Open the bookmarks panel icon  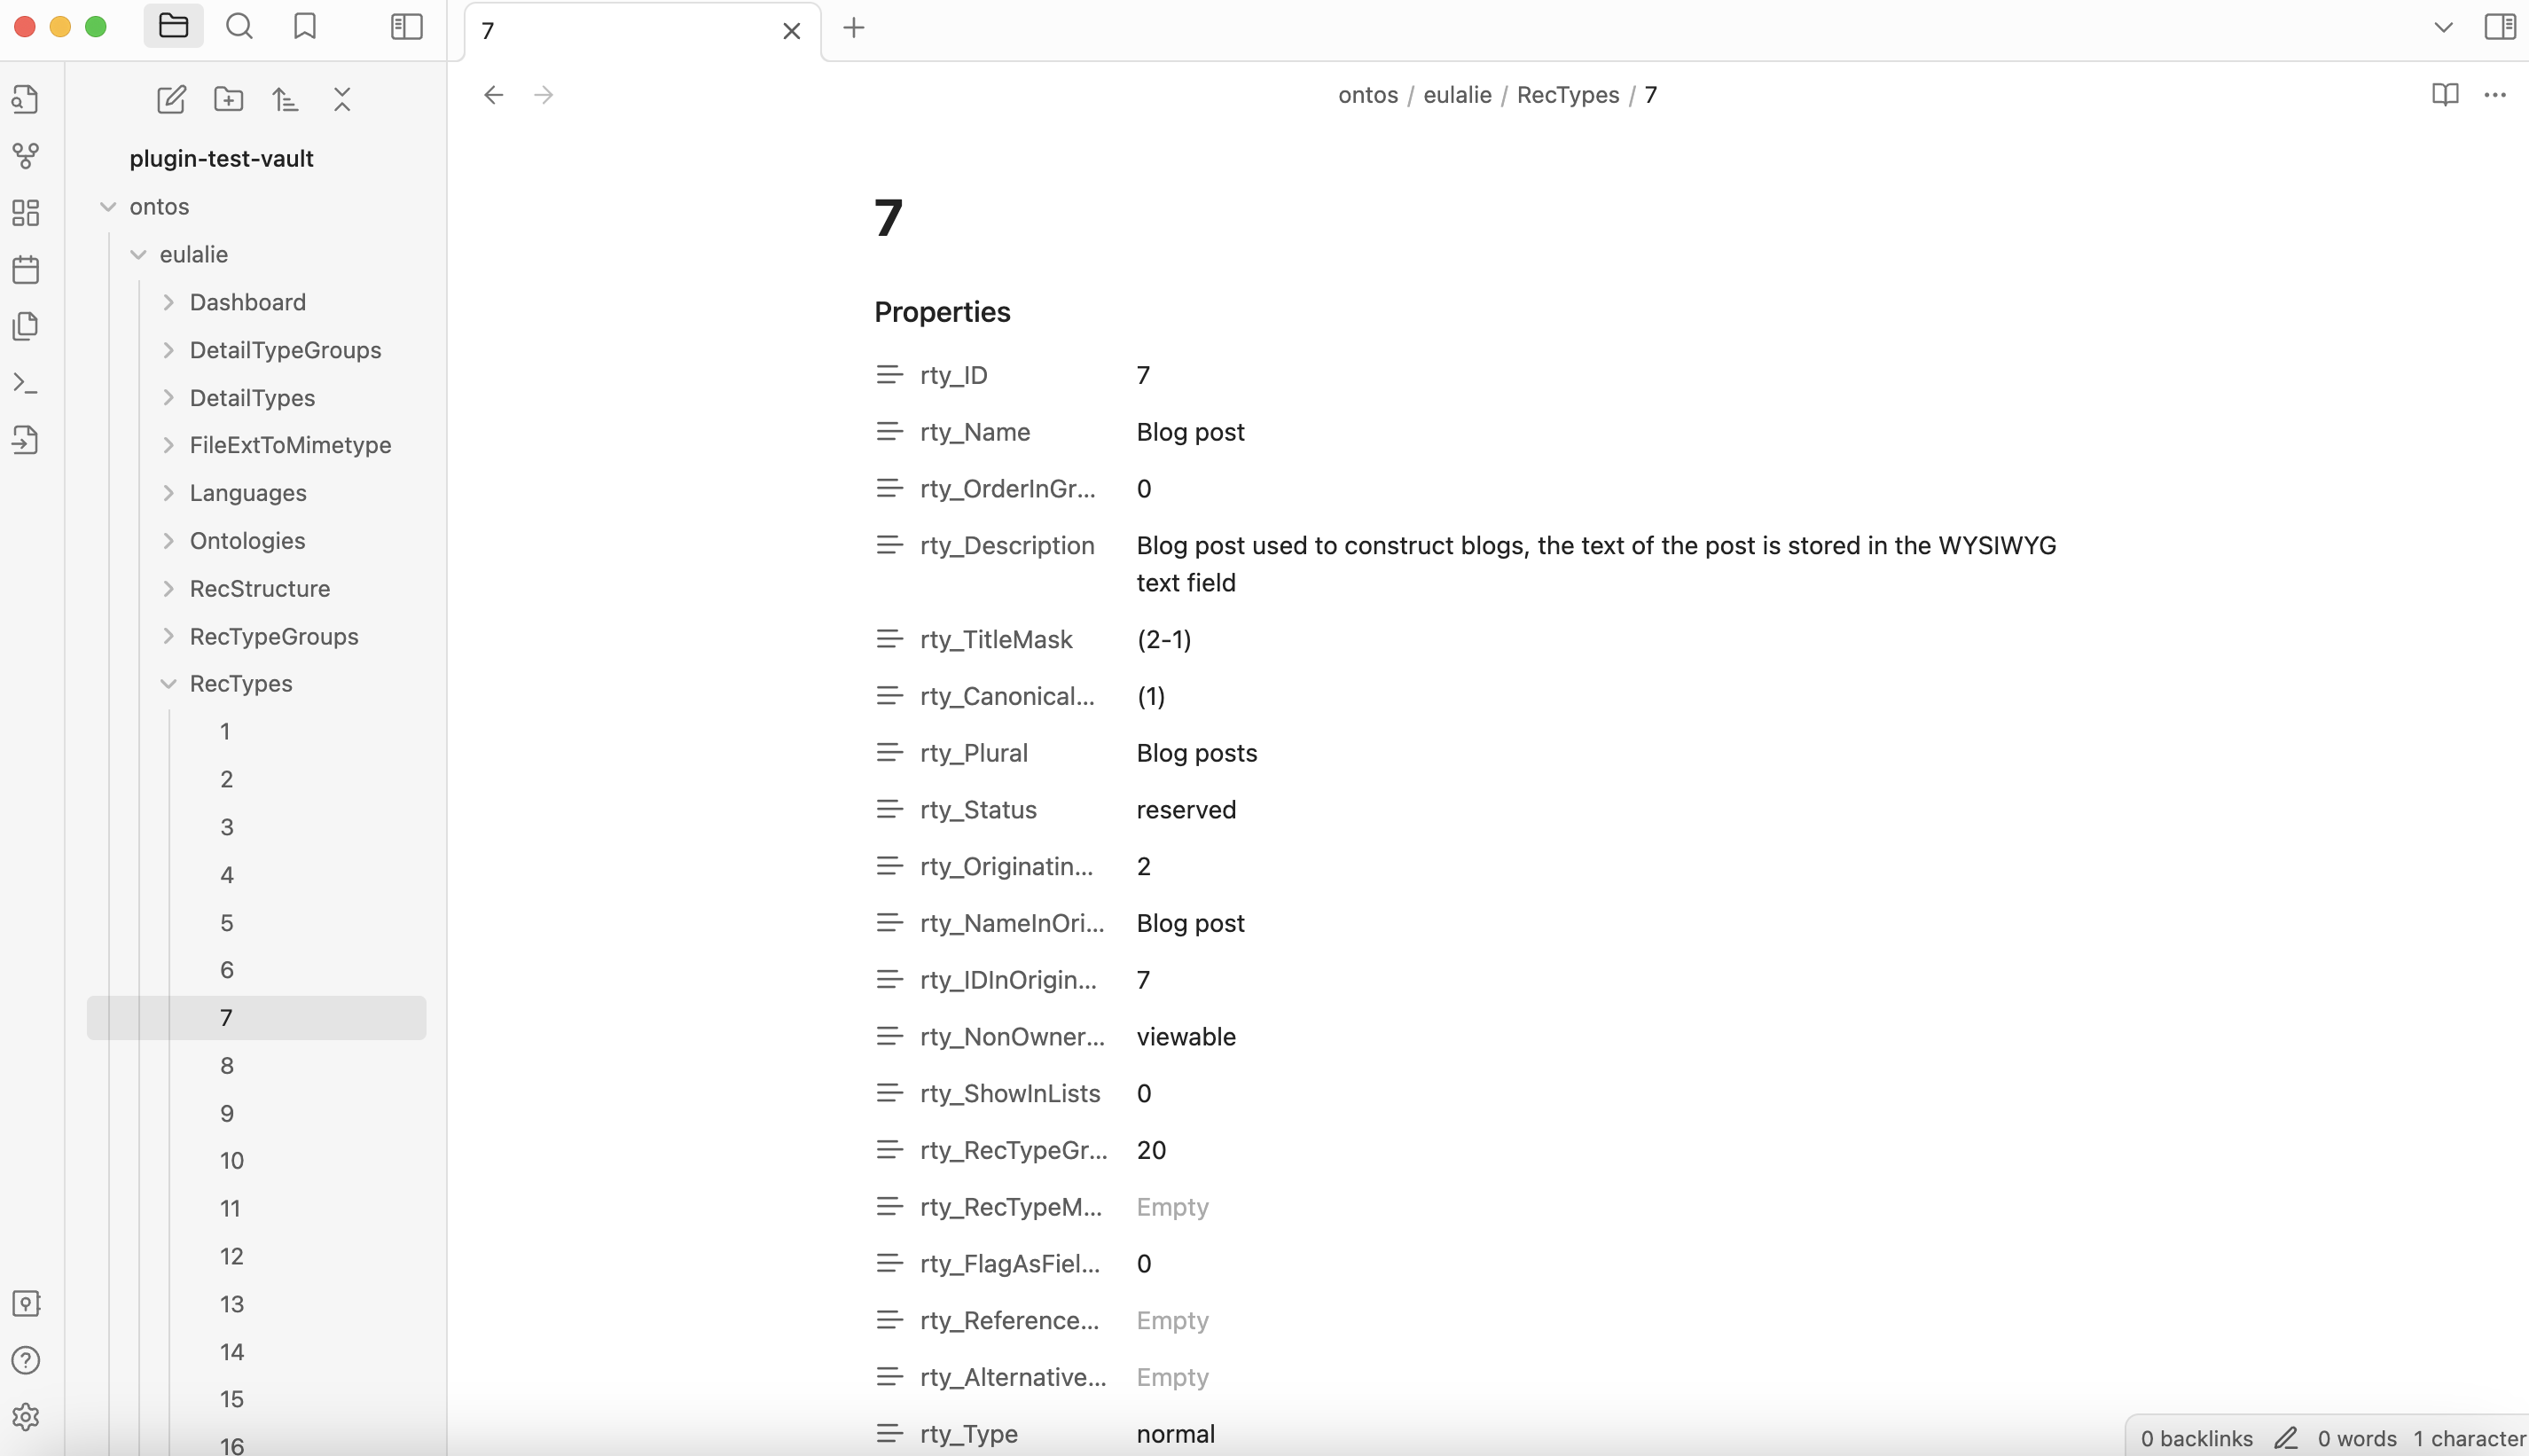(305, 26)
